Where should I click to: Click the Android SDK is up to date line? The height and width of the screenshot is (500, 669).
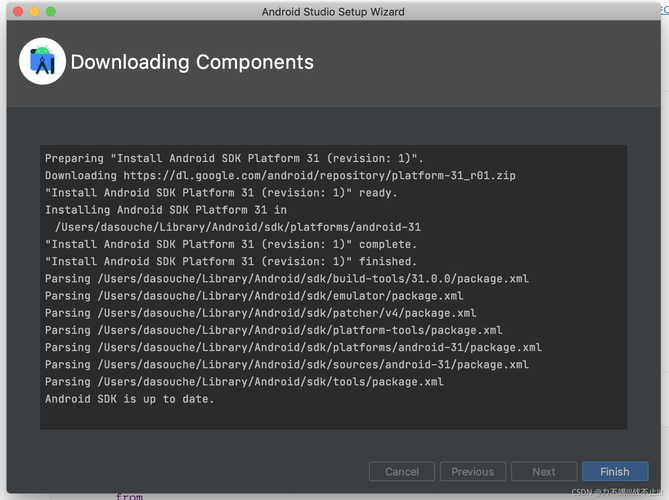[x=129, y=399]
